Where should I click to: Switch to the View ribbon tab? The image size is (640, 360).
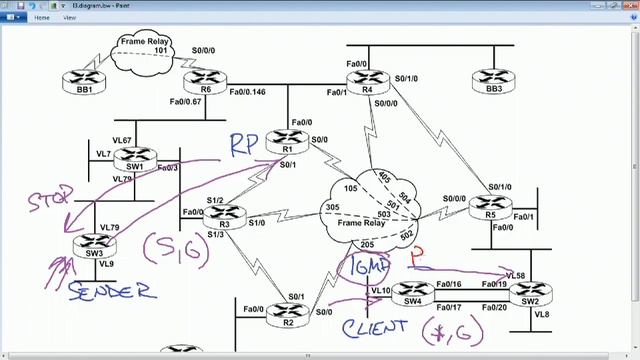[69, 18]
